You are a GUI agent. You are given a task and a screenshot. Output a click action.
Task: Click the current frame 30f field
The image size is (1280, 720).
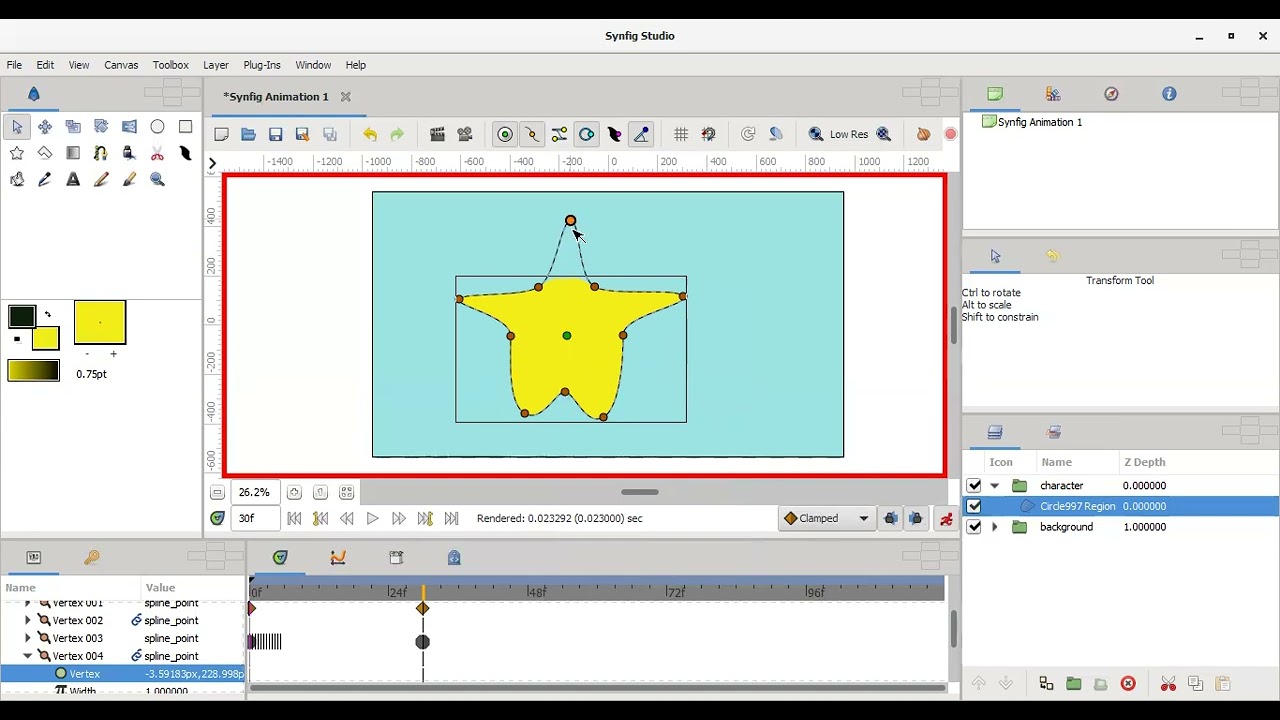point(255,518)
